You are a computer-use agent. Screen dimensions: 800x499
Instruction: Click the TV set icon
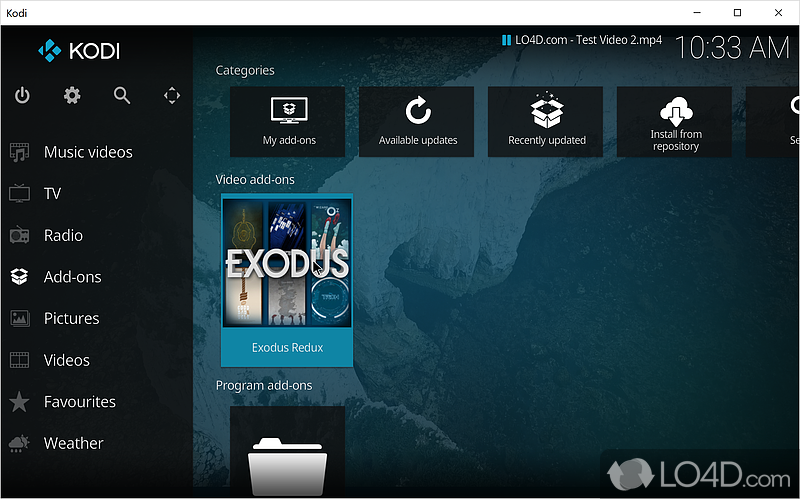(19, 193)
